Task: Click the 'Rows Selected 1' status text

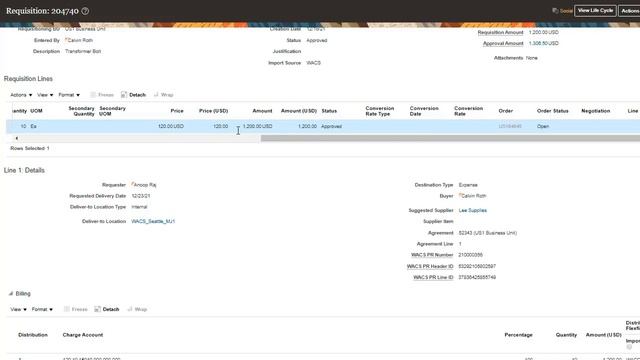Action: tap(30, 149)
